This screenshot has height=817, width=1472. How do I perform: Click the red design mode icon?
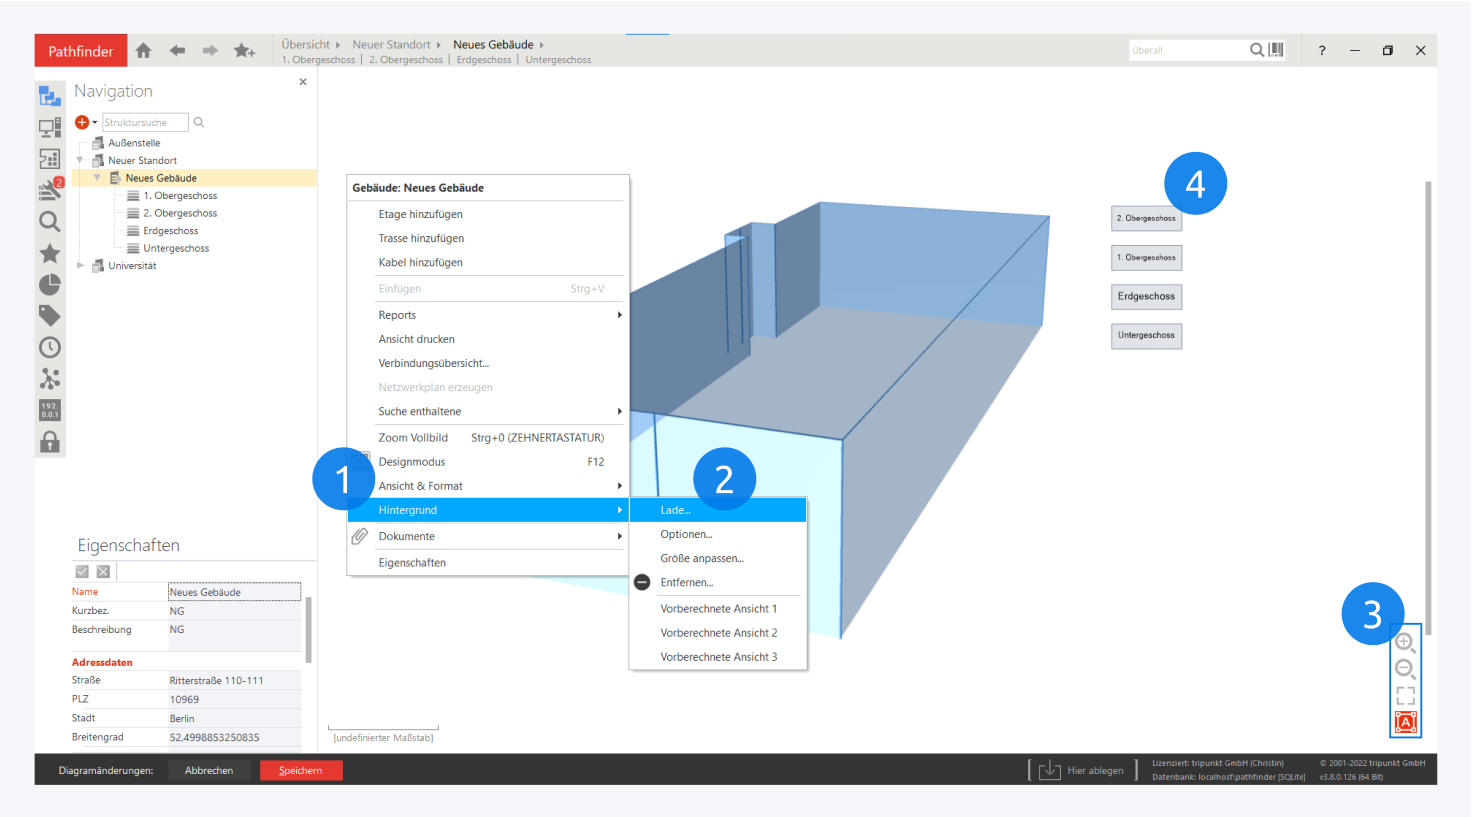coord(1405,722)
